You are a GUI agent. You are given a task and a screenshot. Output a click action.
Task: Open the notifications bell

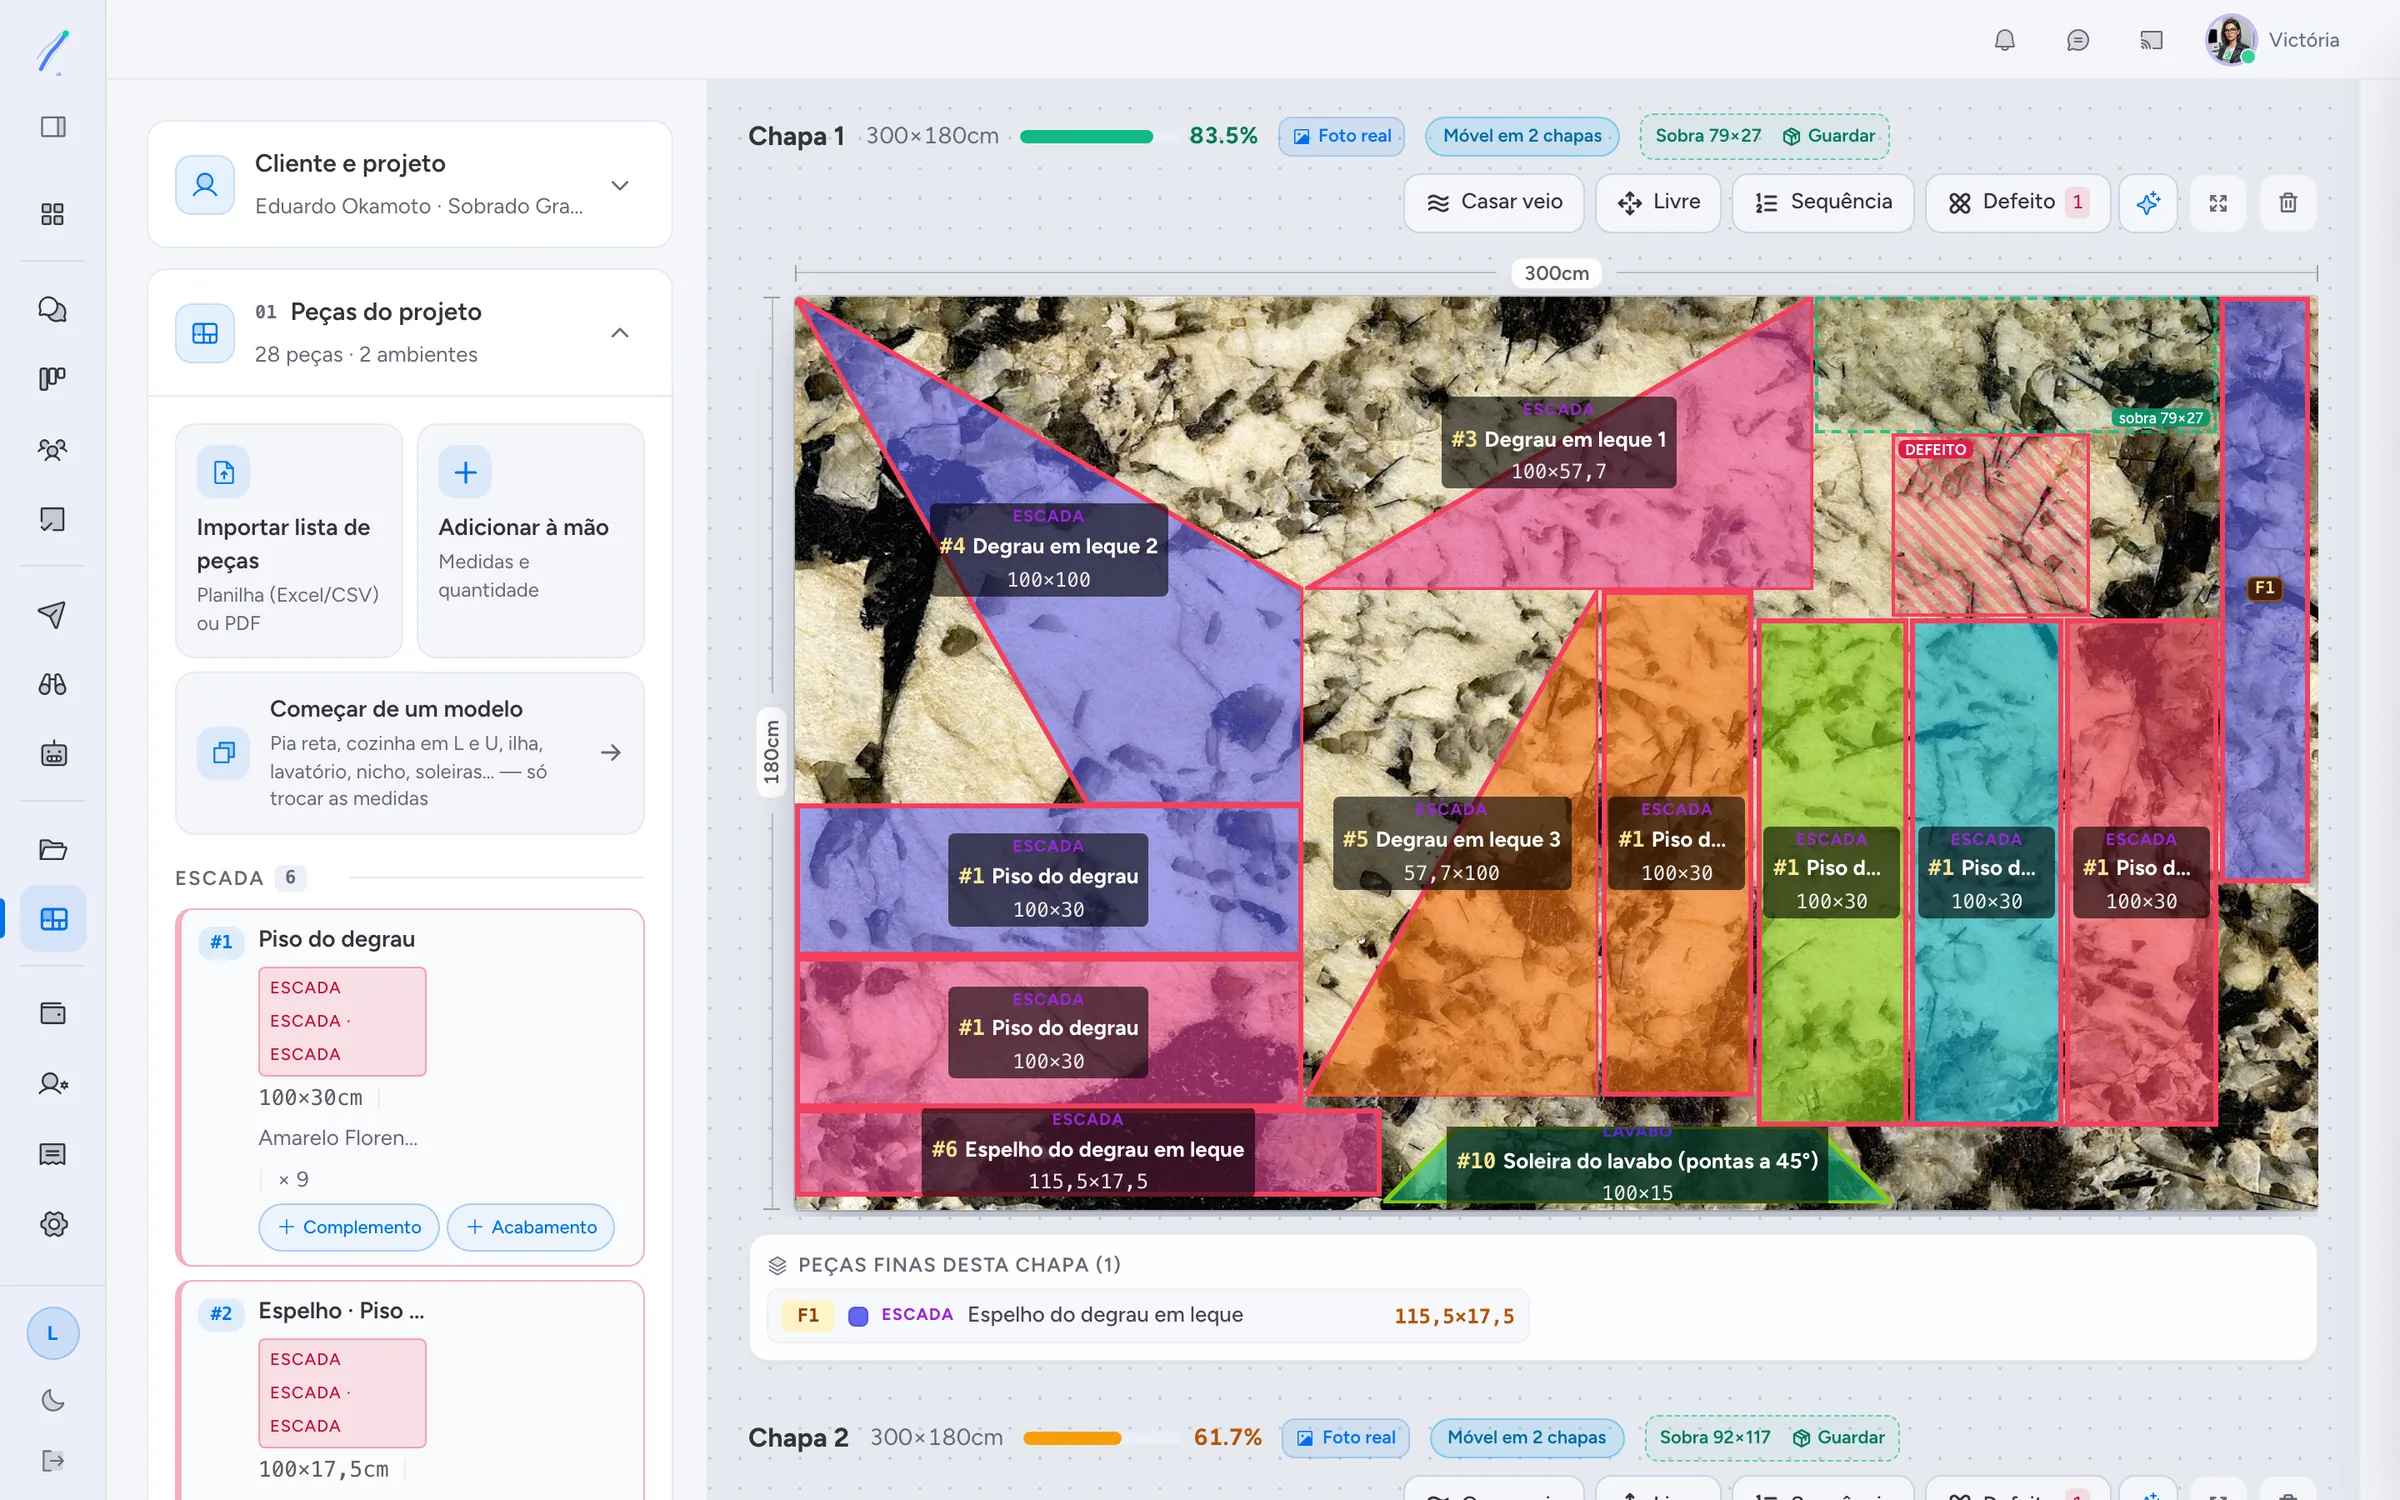click(x=2004, y=40)
